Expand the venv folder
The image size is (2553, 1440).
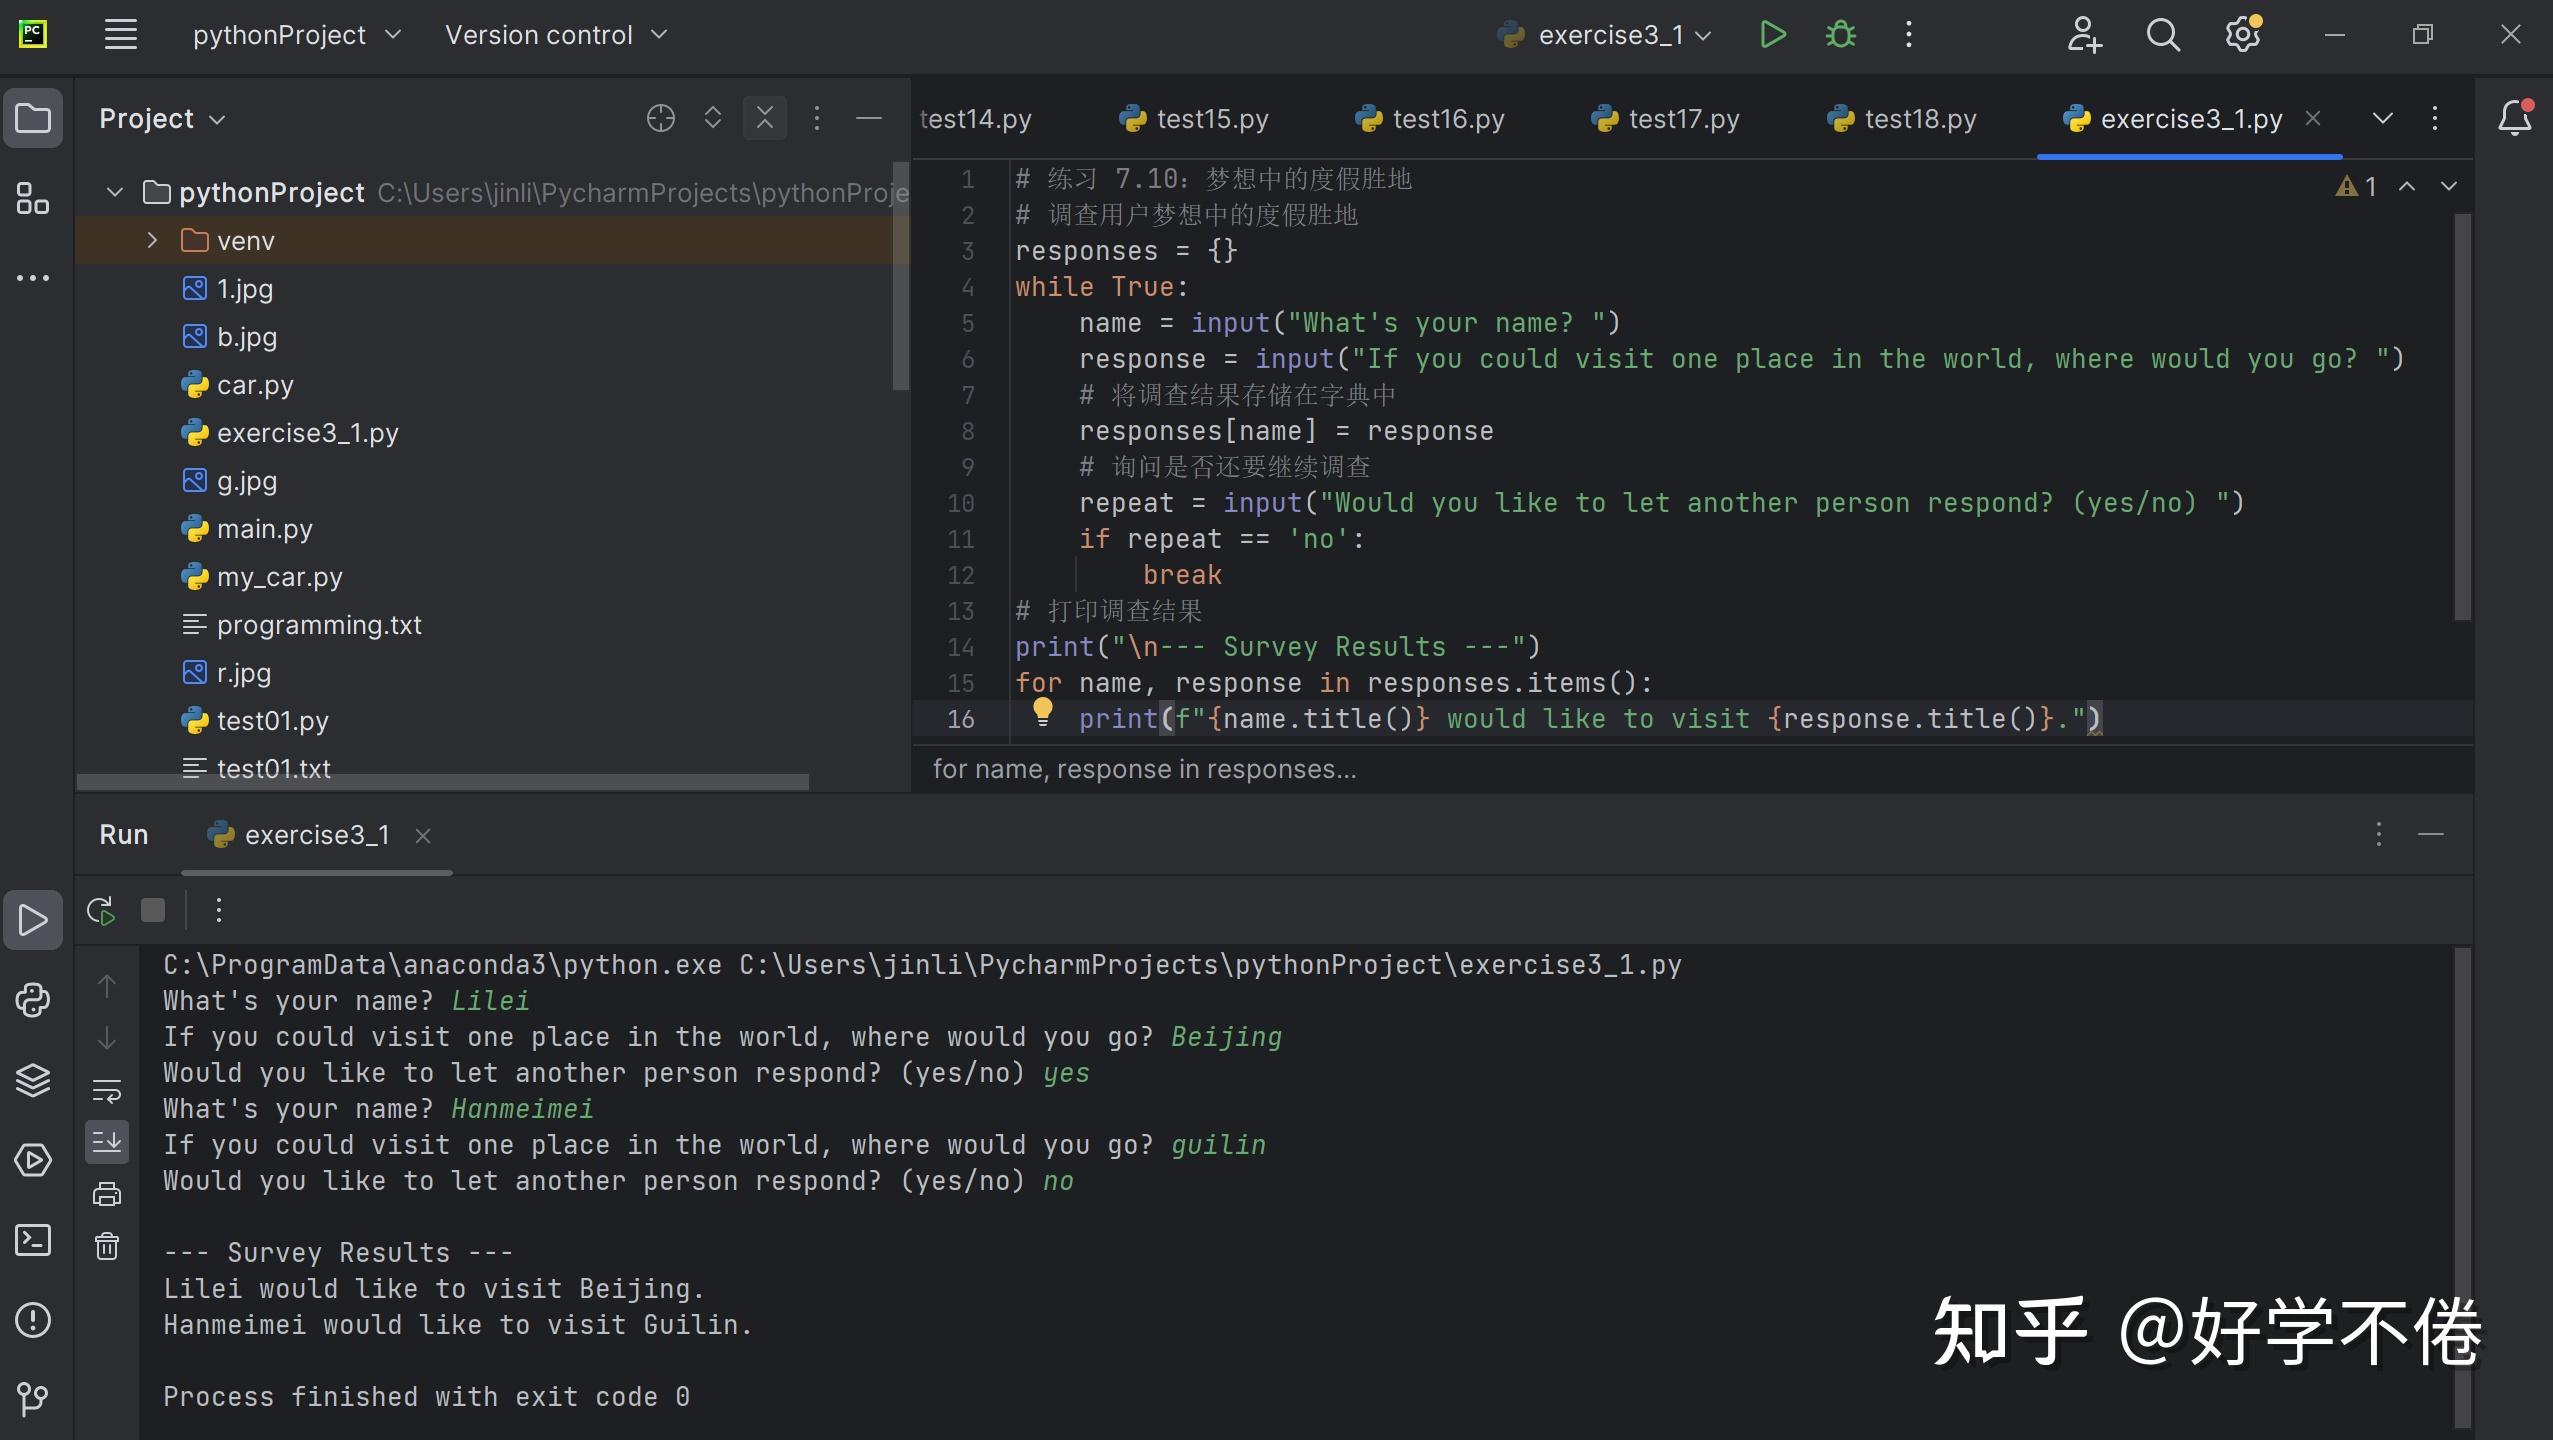152,240
